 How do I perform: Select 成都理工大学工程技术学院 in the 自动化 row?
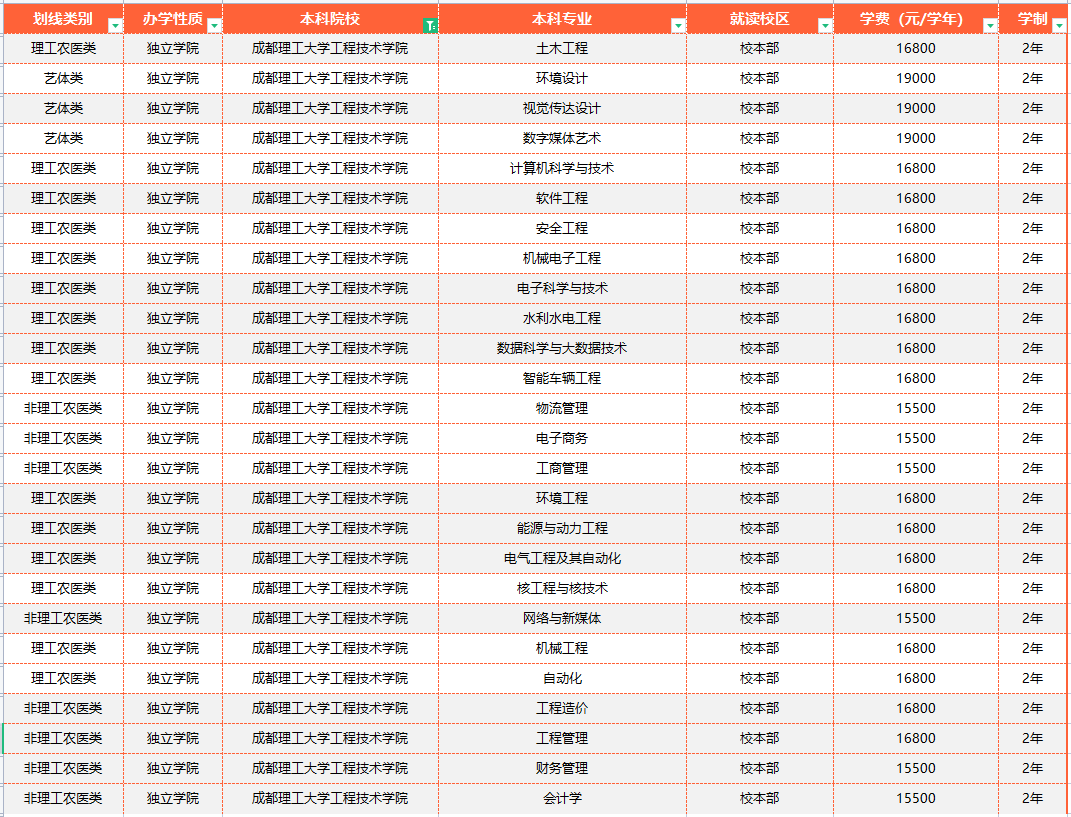330,679
